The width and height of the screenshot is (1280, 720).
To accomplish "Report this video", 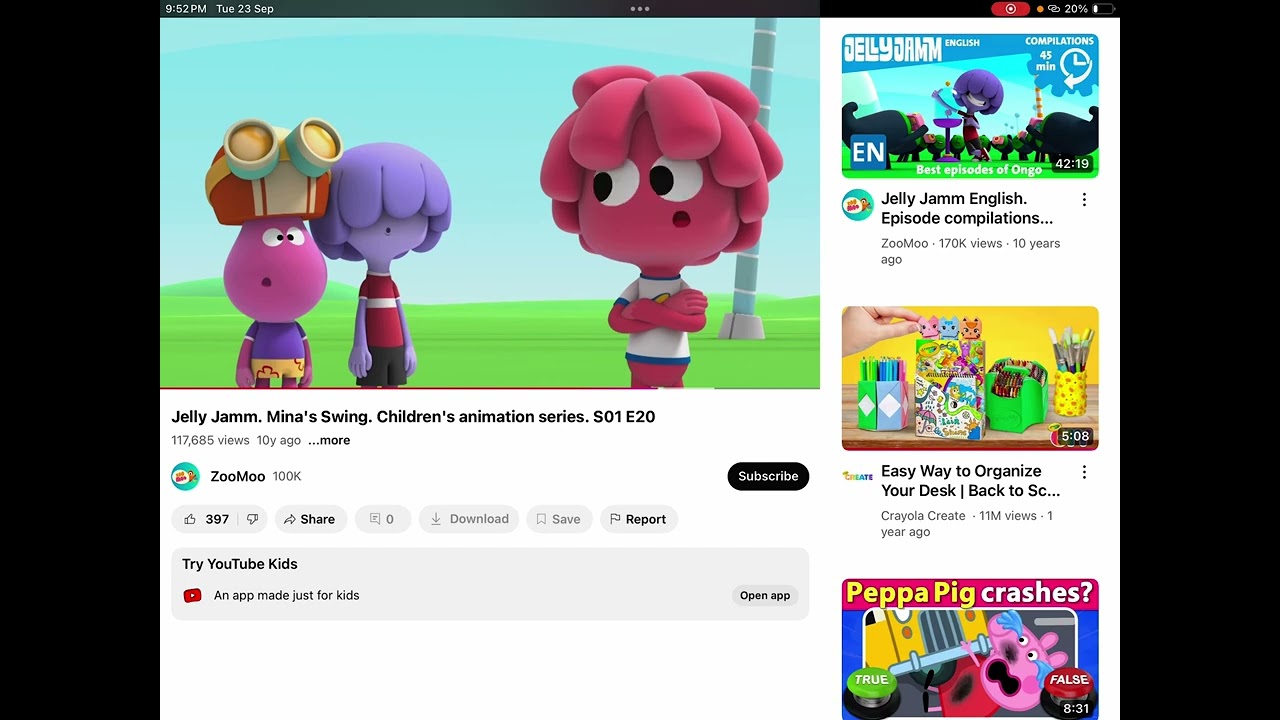I will [x=638, y=519].
